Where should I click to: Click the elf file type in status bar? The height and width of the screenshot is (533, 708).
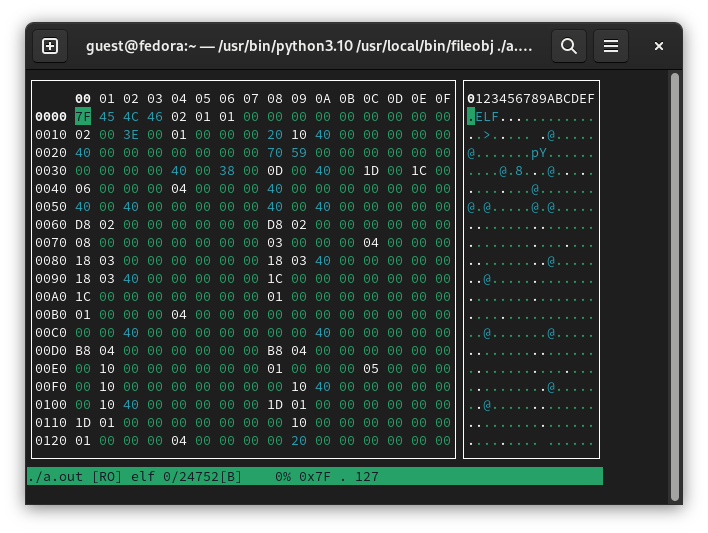[143, 477]
